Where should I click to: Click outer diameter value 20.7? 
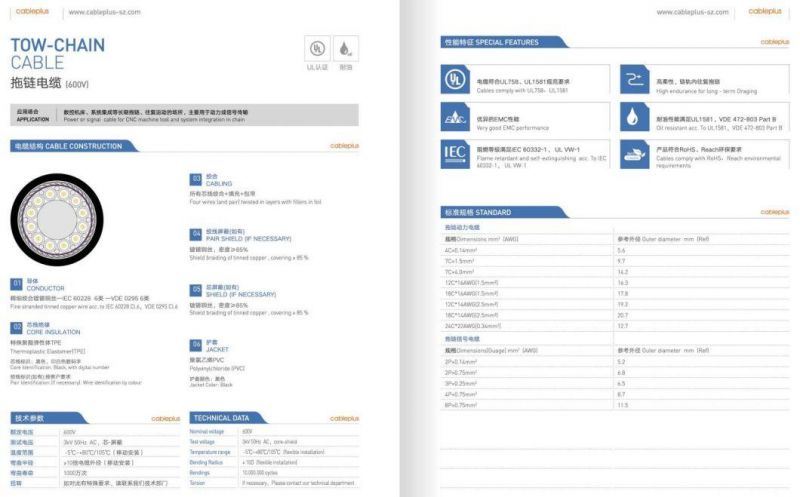coord(622,315)
